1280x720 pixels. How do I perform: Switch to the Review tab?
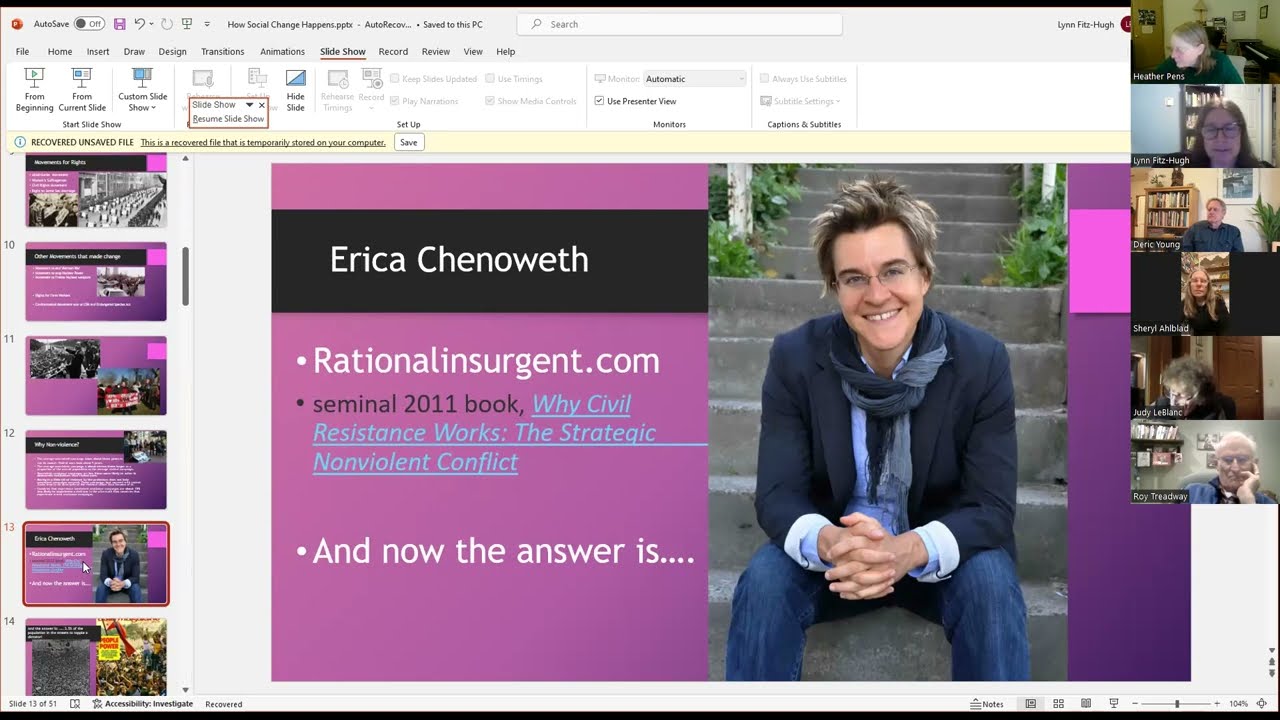[436, 51]
